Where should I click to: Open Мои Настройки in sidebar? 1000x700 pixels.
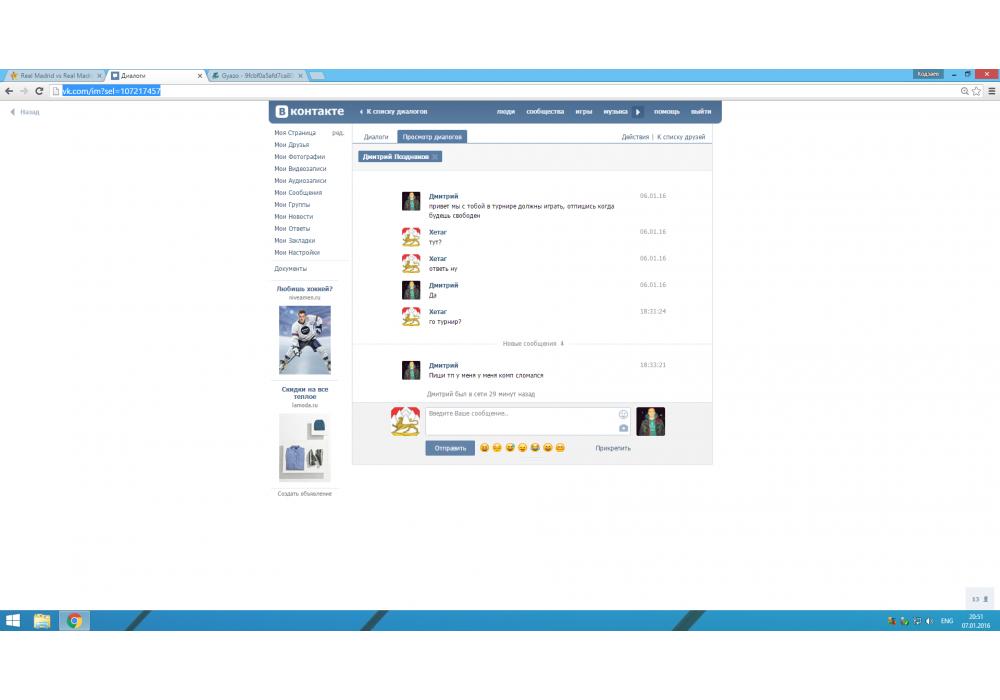297,252
